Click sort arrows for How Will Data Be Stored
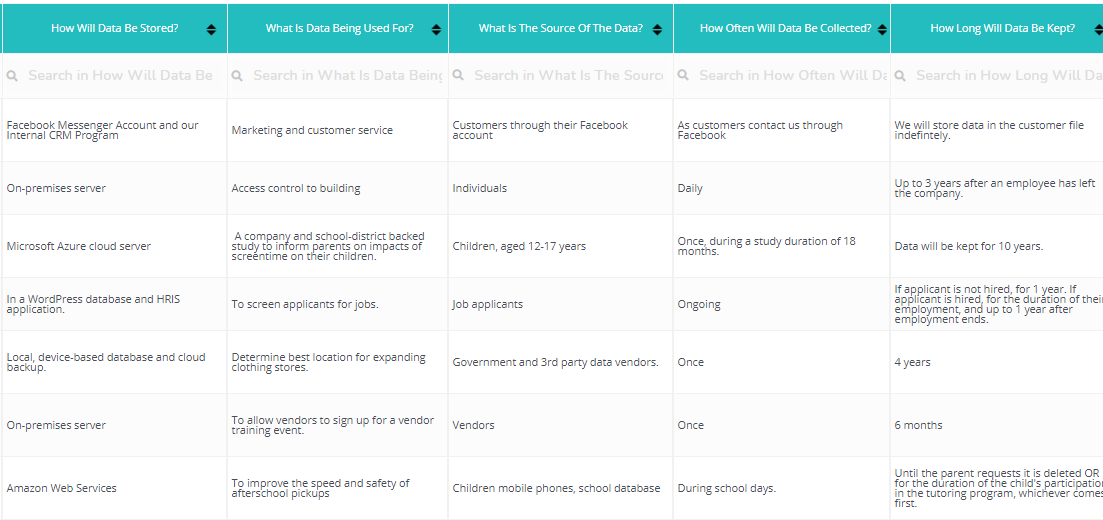This screenshot has width=1103, height=520. point(212,30)
